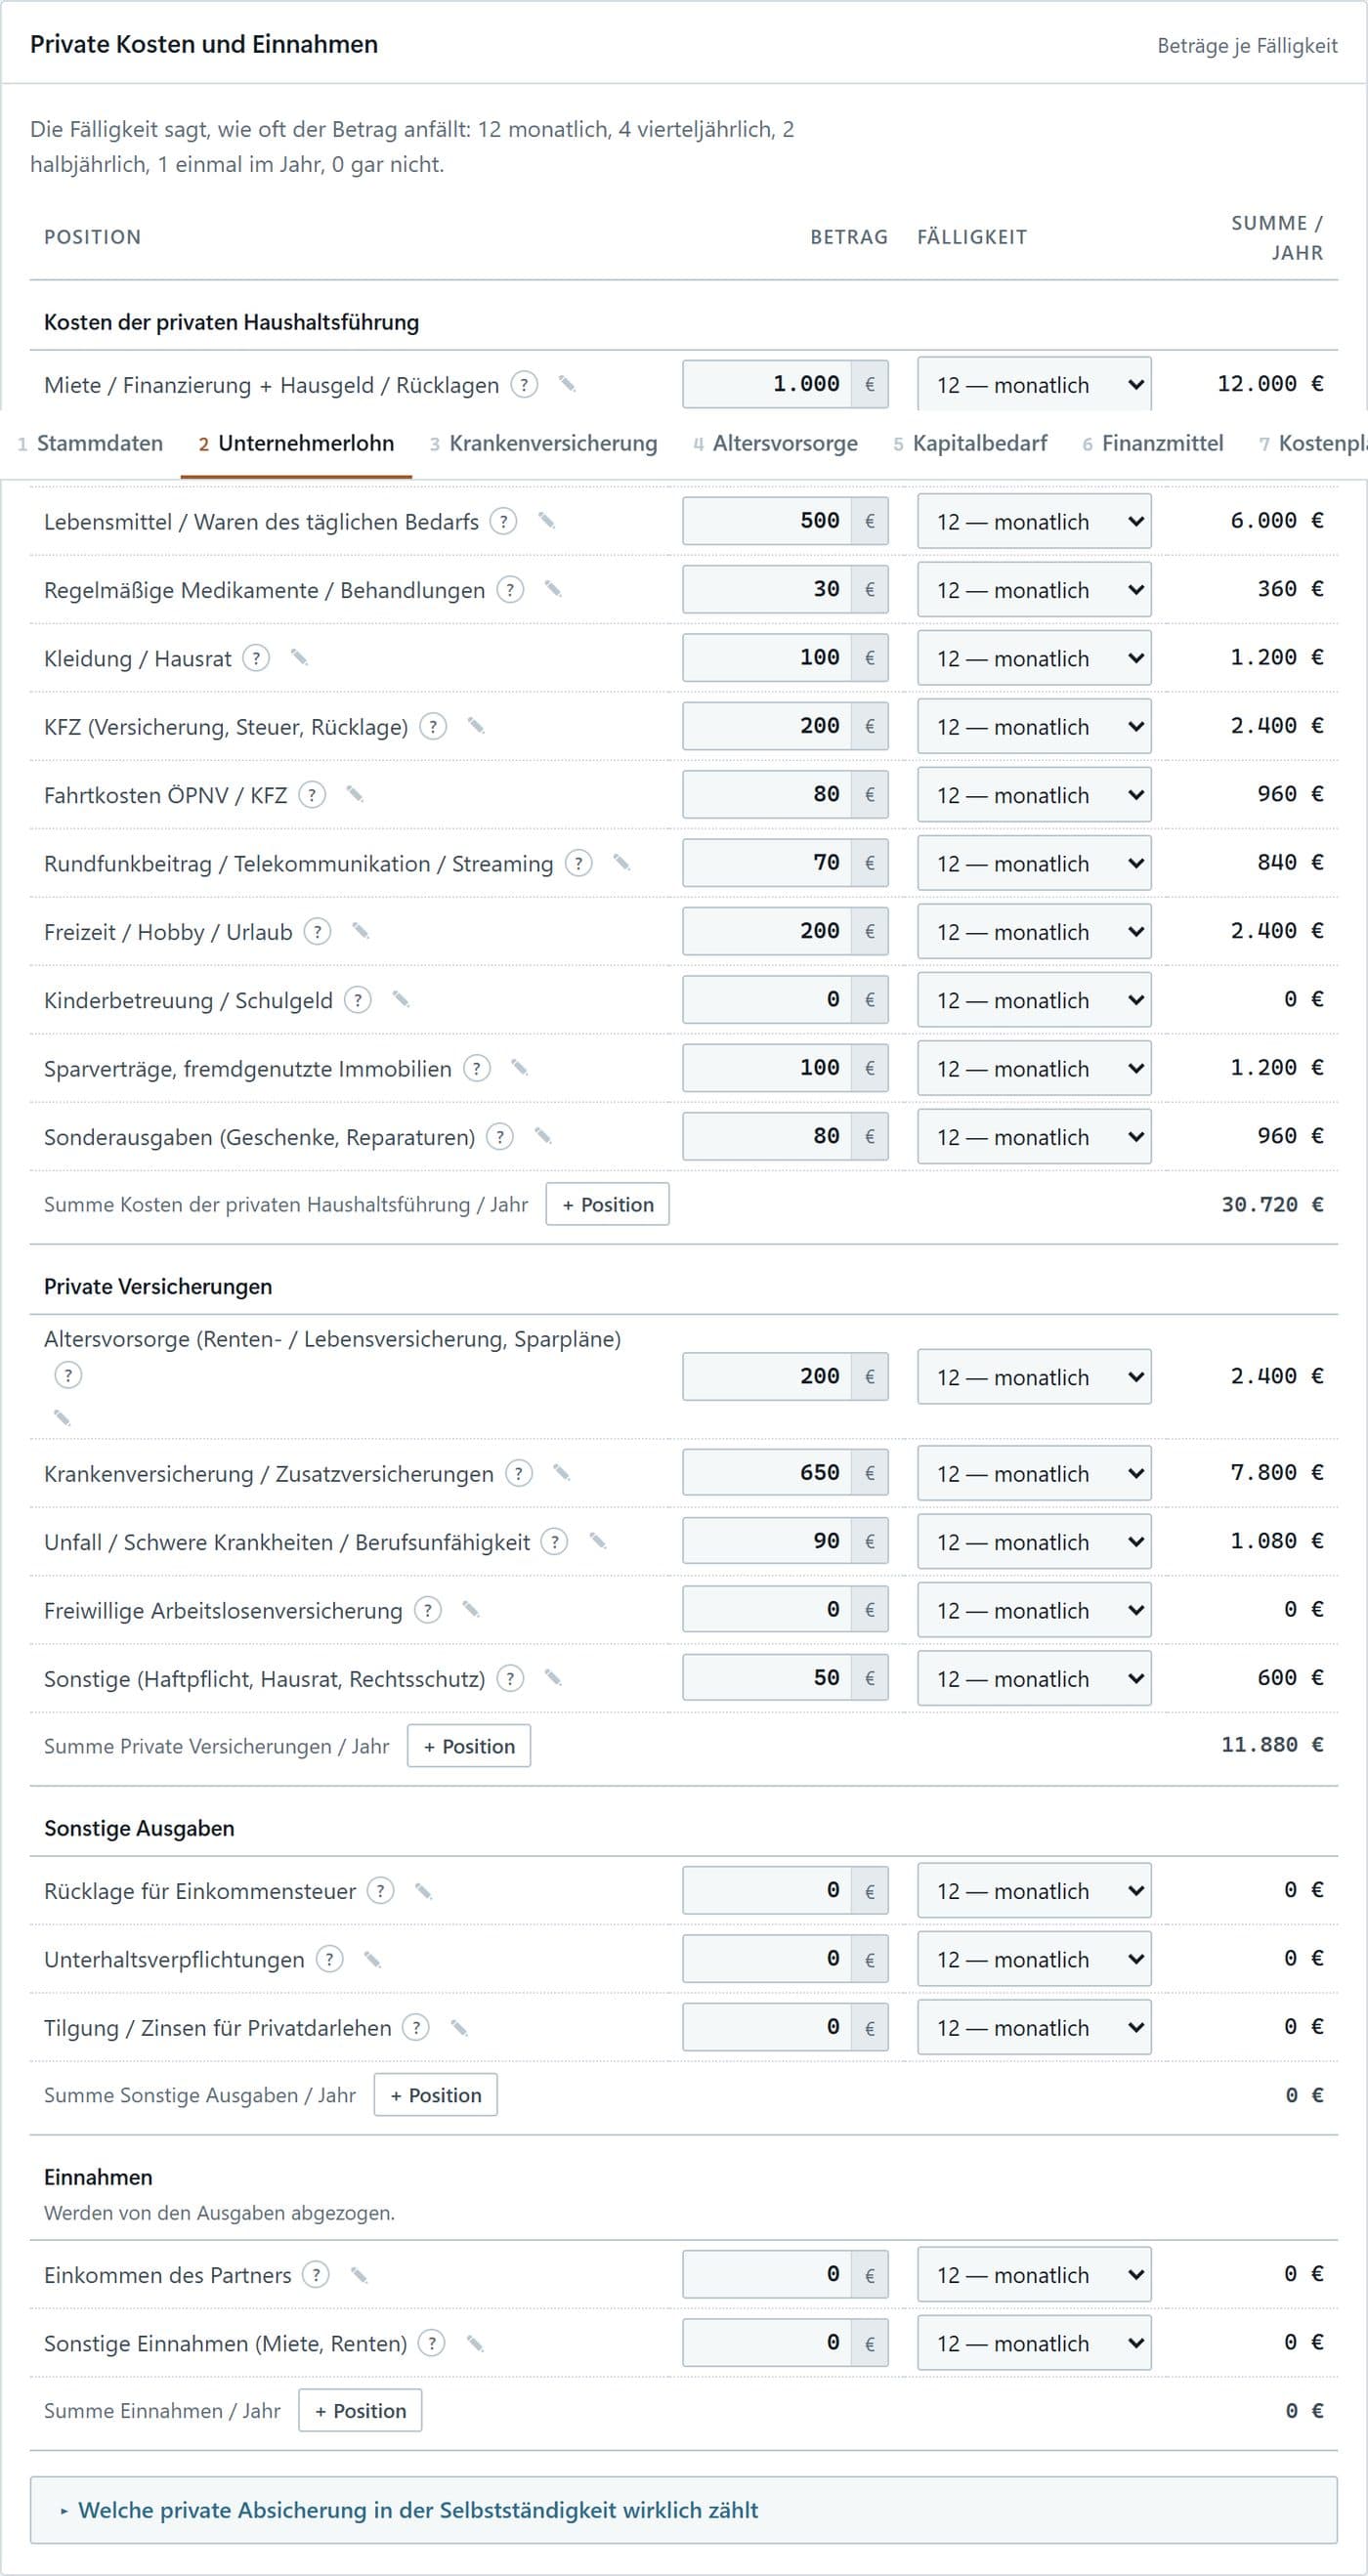This screenshot has width=1368, height=2576.
Task: Click the Tilgung / Zinsen amount input
Action: (767, 2027)
